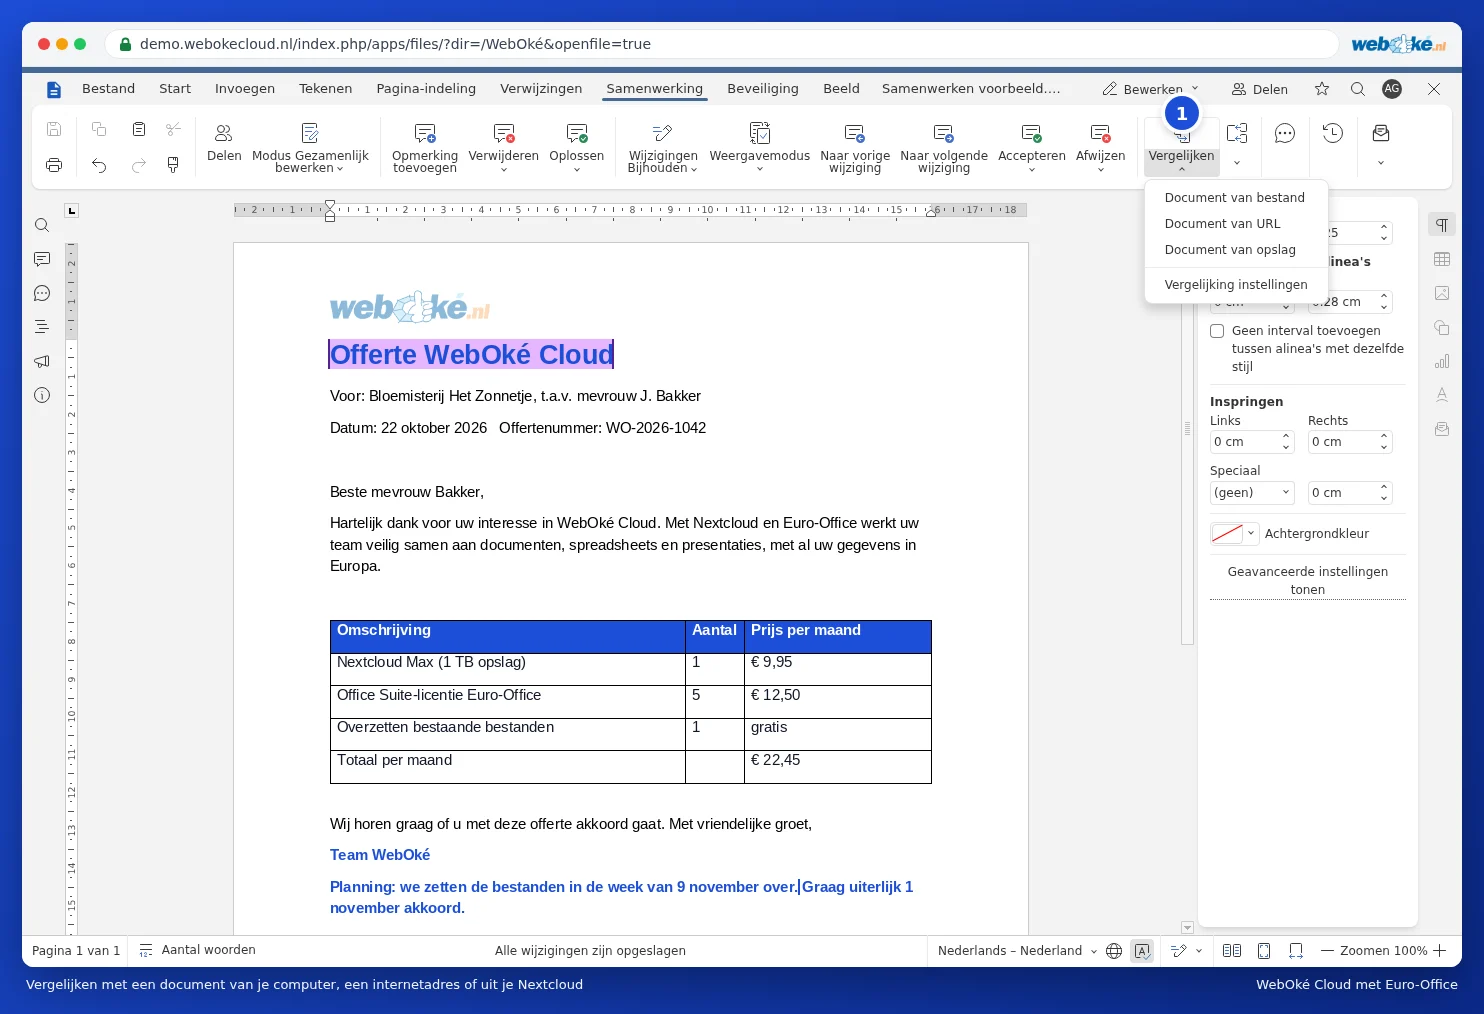Click the Accepteren change icon
The width and height of the screenshot is (1484, 1014).
point(1032,133)
